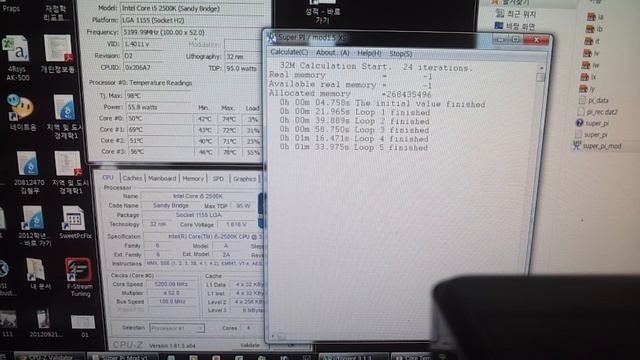Open the 재정학 리포트 desktop icon
The image size is (640, 360).
coord(56,13)
